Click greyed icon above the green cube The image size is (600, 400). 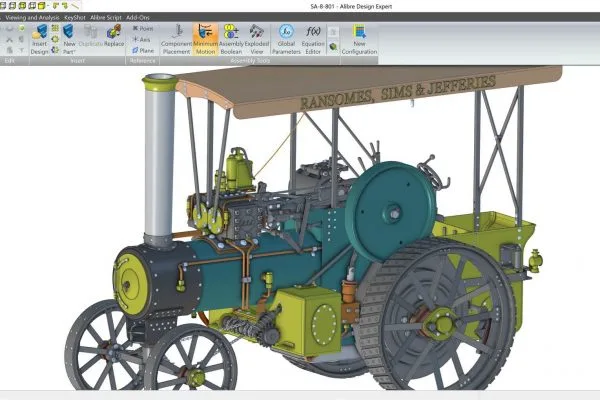pos(333,32)
